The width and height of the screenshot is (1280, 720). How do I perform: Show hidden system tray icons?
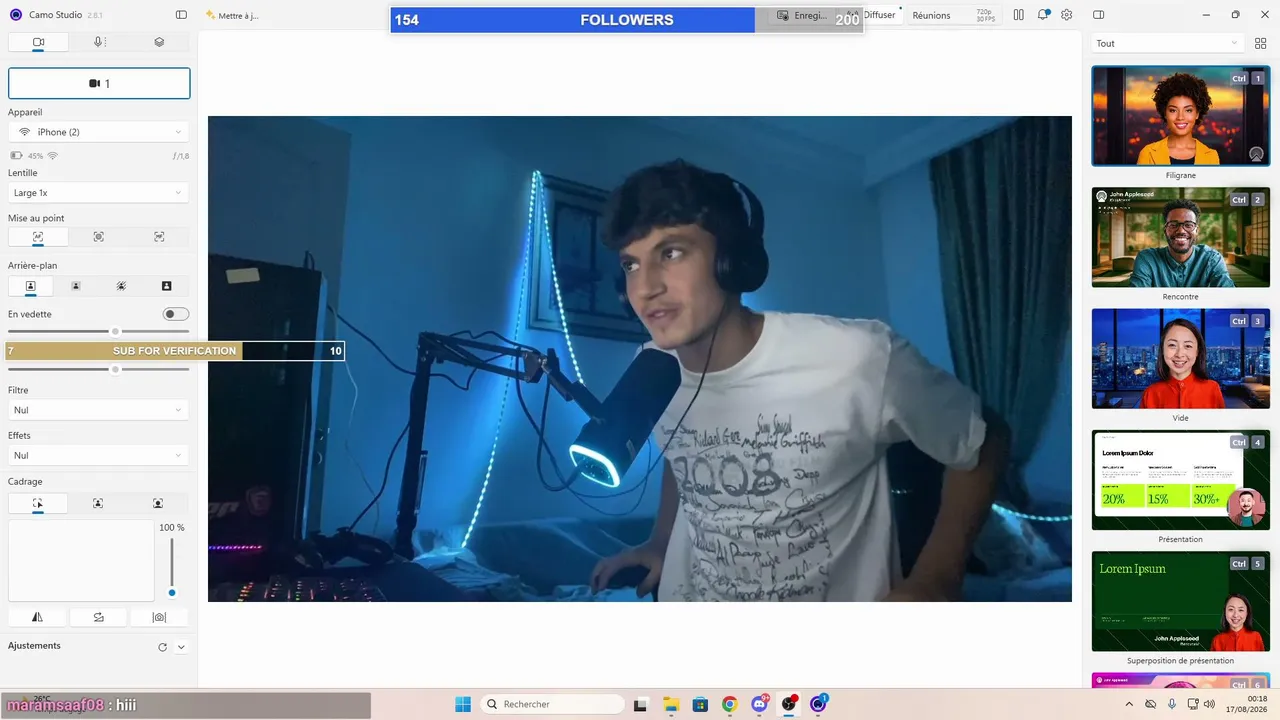(x=1129, y=704)
